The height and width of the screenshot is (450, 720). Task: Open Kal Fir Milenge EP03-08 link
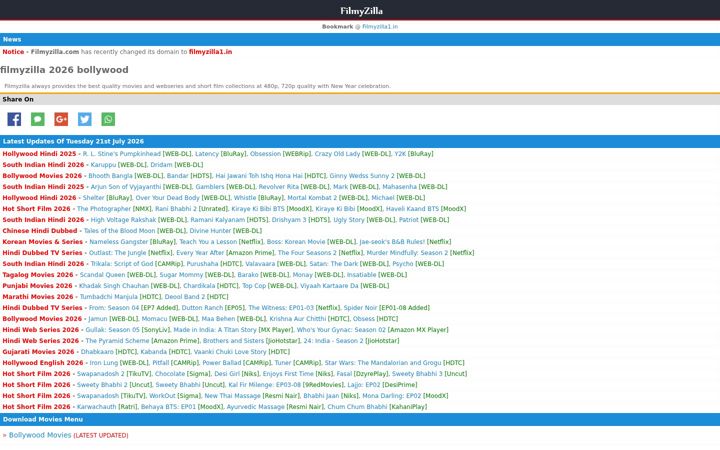[x=264, y=385]
